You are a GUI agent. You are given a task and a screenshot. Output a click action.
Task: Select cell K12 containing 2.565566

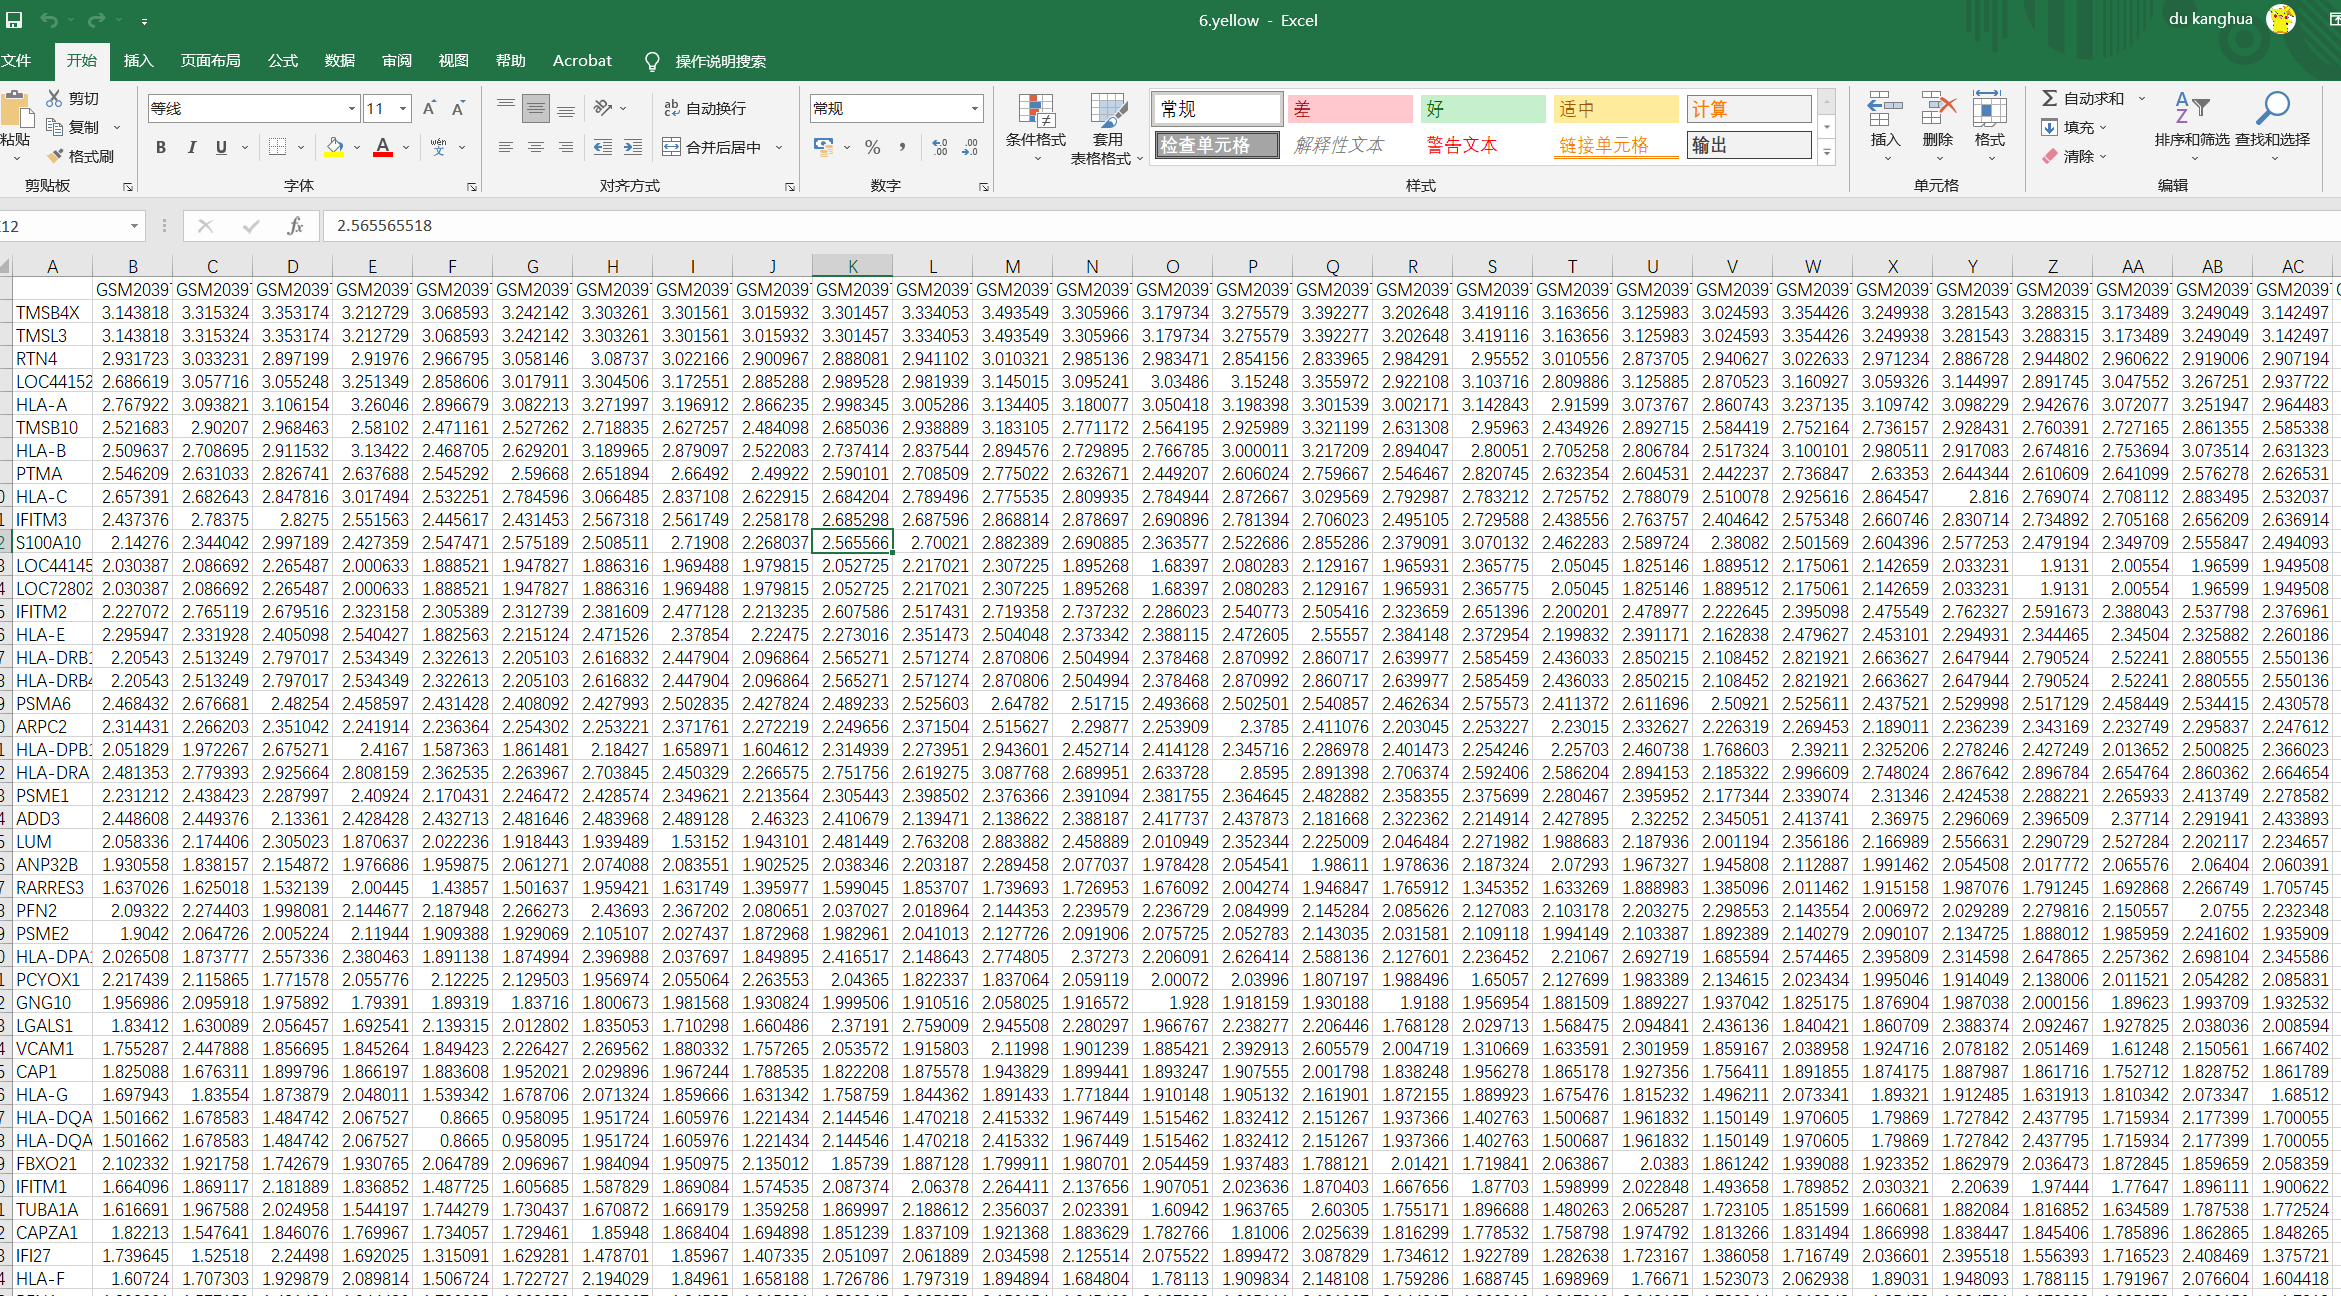(852, 543)
